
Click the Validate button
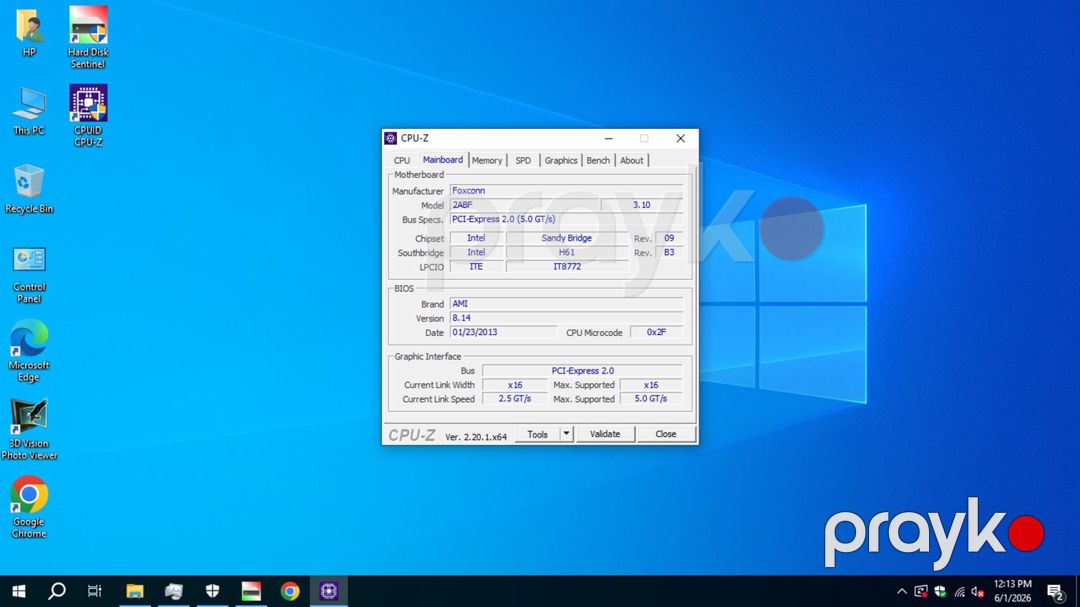point(605,434)
